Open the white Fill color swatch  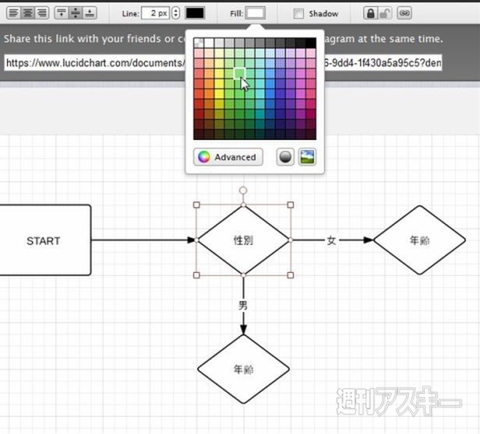[x=256, y=13]
